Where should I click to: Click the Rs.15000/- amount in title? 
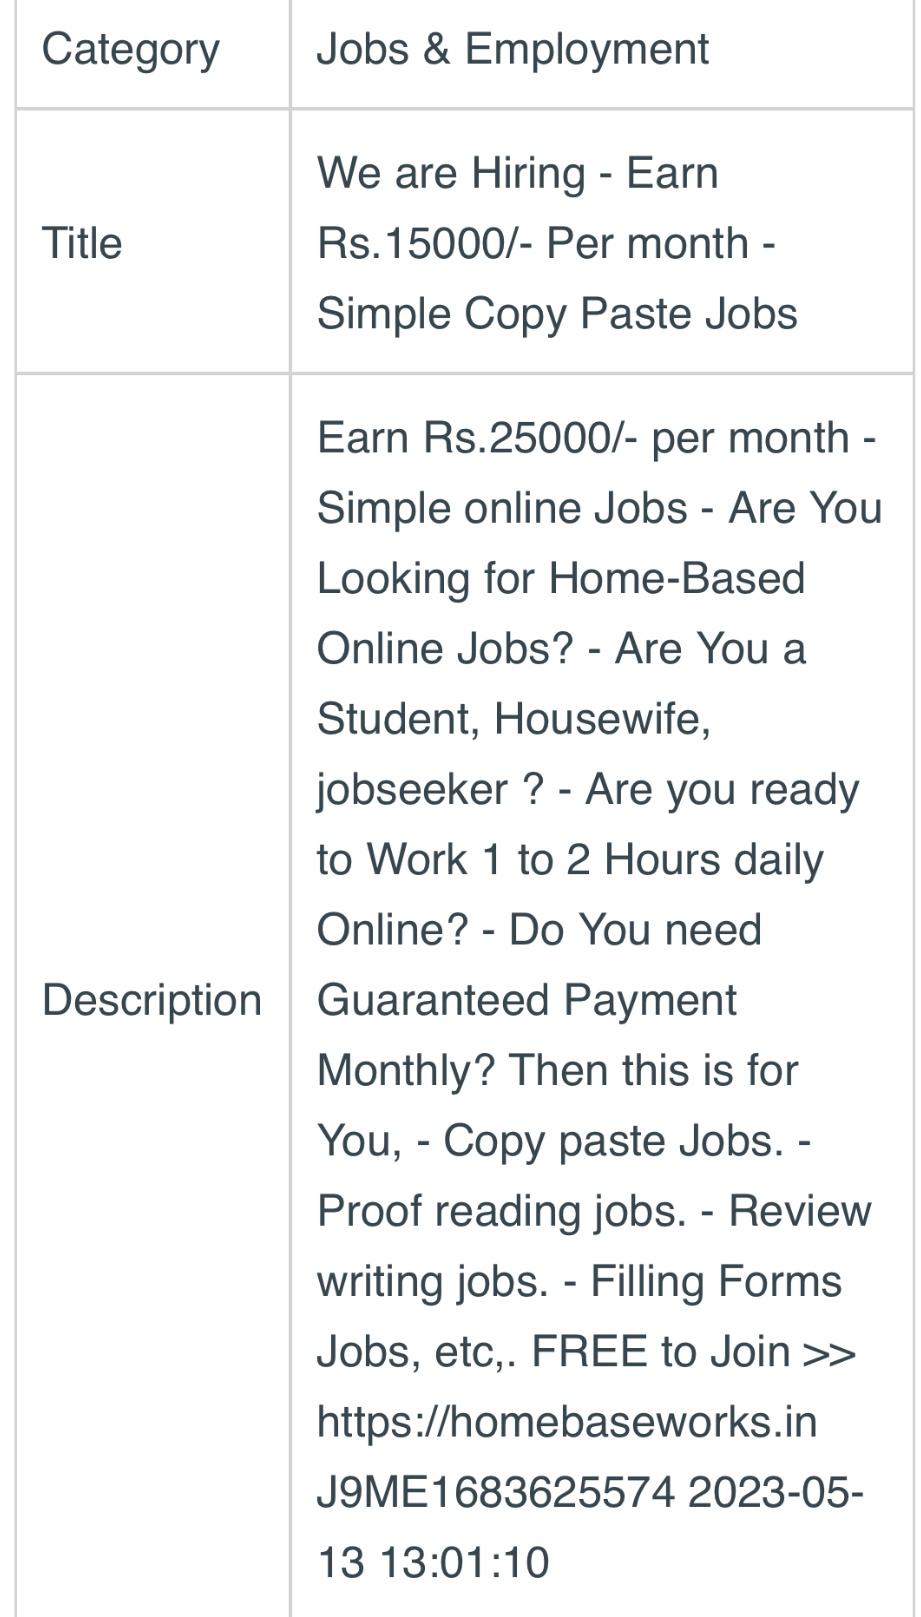coord(423,243)
